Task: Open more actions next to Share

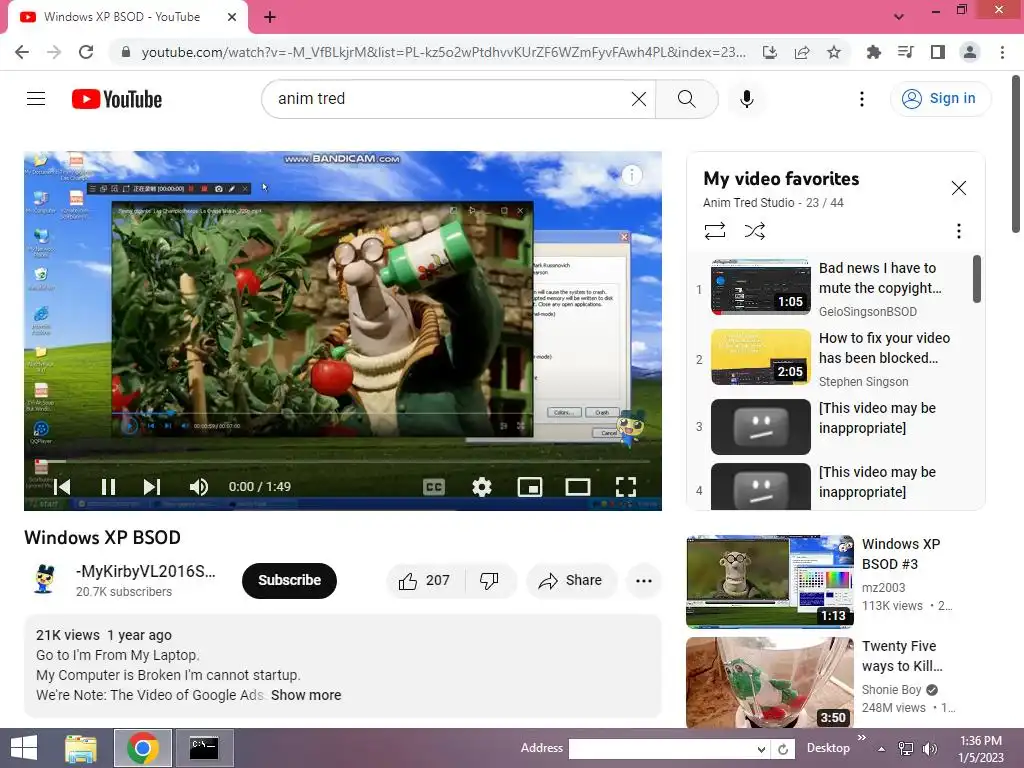Action: point(644,580)
